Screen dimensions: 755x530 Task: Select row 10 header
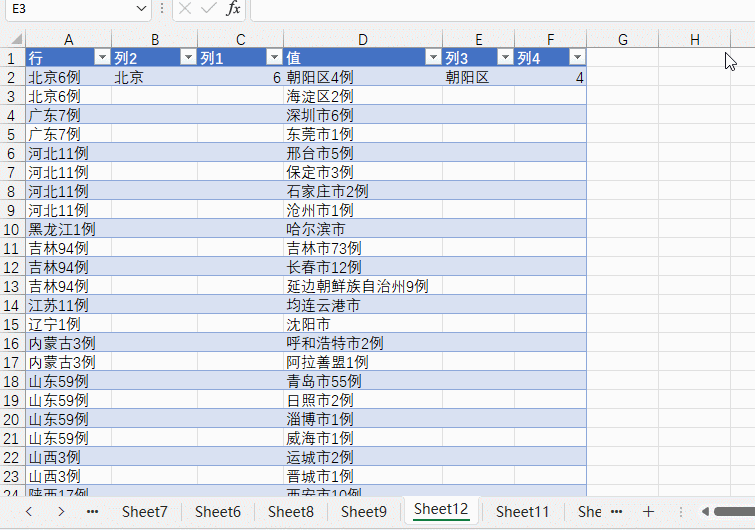(x=11, y=229)
